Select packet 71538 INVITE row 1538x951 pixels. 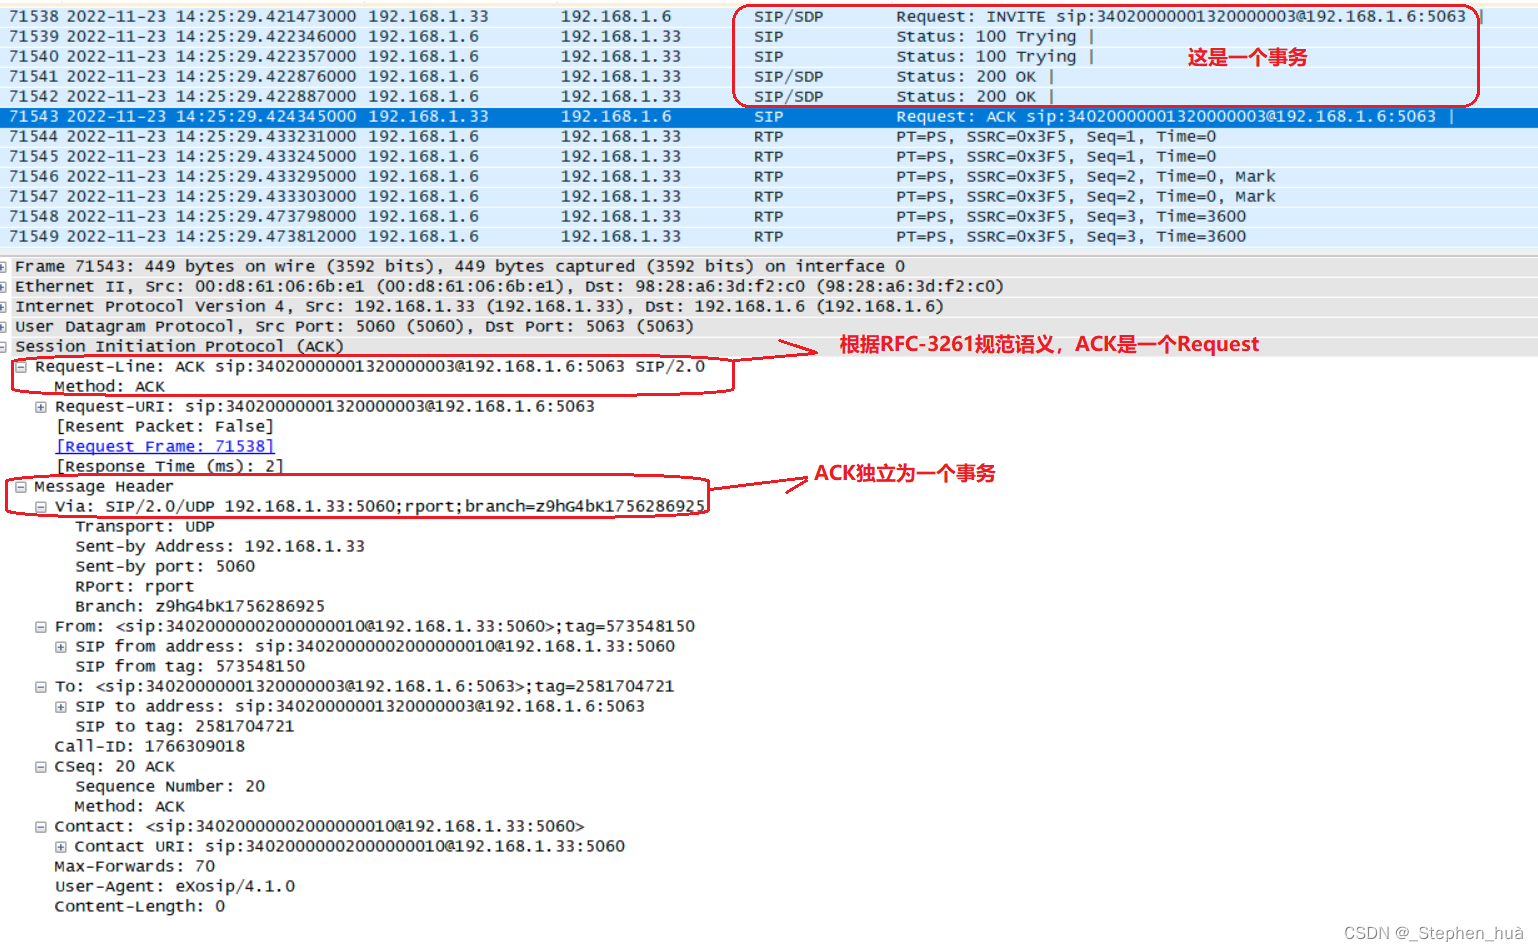(769, 17)
